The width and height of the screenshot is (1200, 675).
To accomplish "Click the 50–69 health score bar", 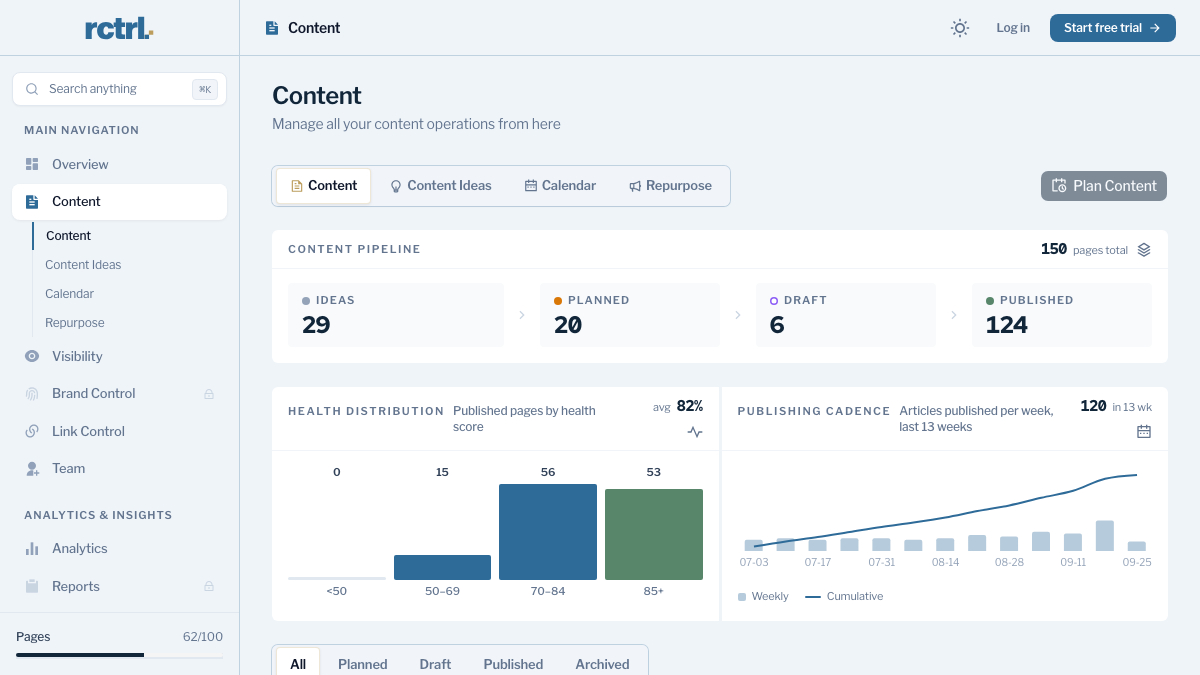I will coord(442,567).
